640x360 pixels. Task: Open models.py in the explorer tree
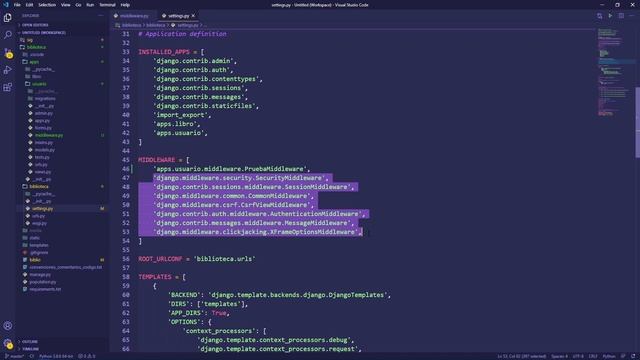click(44, 150)
